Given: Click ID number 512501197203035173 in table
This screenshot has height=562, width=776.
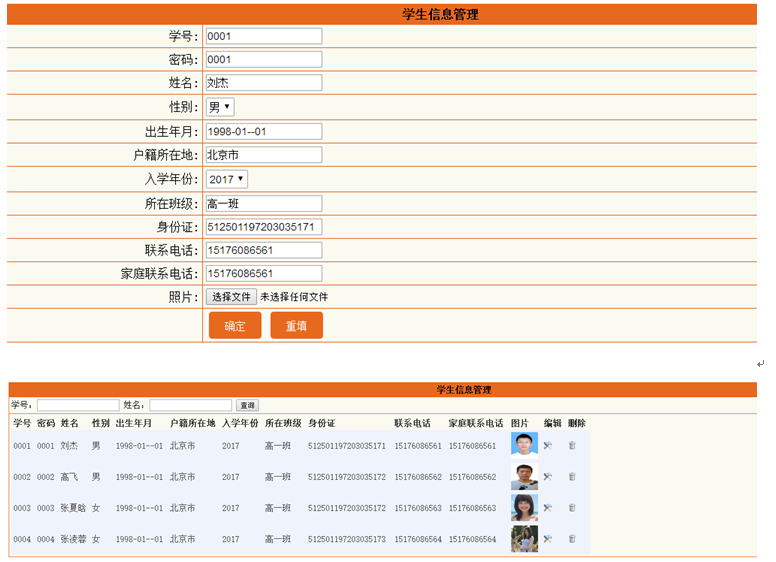Looking at the screenshot, I should pyautogui.click(x=347, y=539).
